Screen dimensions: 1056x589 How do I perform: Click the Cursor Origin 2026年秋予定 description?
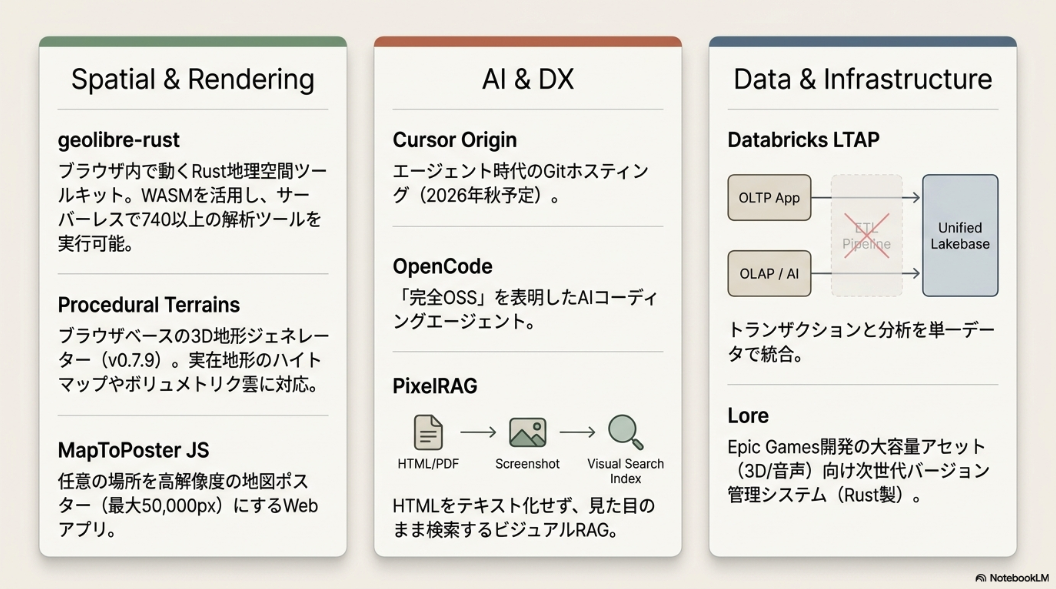[521, 183]
